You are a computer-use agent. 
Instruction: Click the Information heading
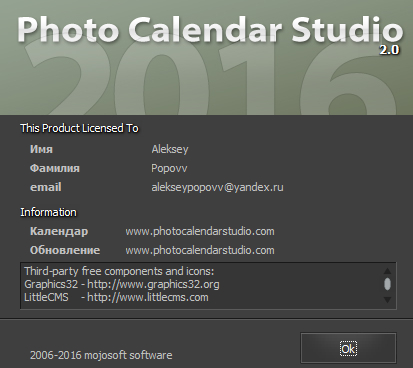click(48, 212)
